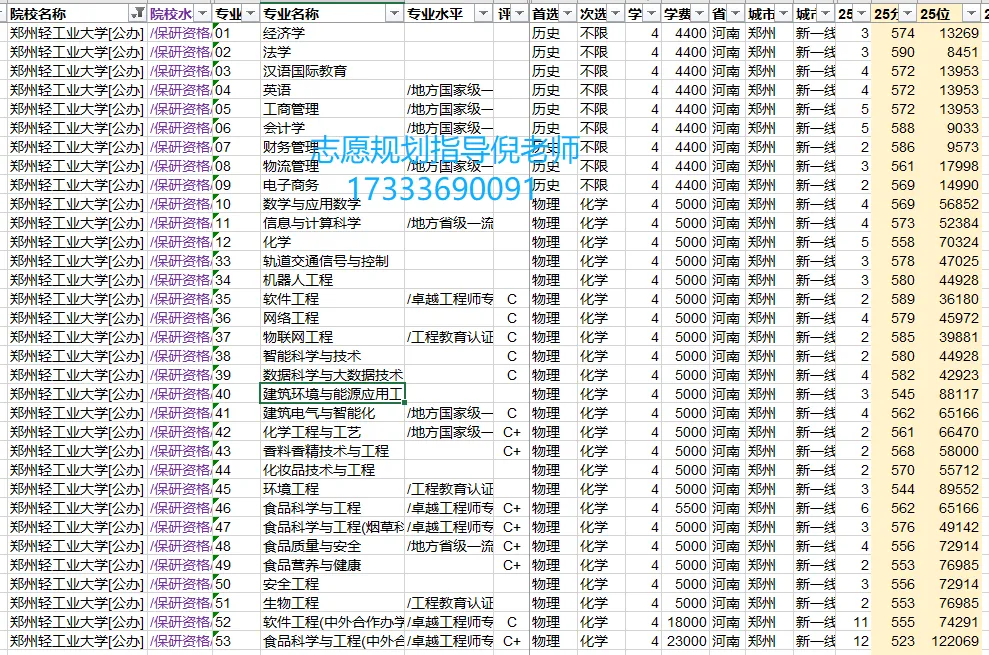Click the major cell 信息与计算科学

tap(332, 223)
